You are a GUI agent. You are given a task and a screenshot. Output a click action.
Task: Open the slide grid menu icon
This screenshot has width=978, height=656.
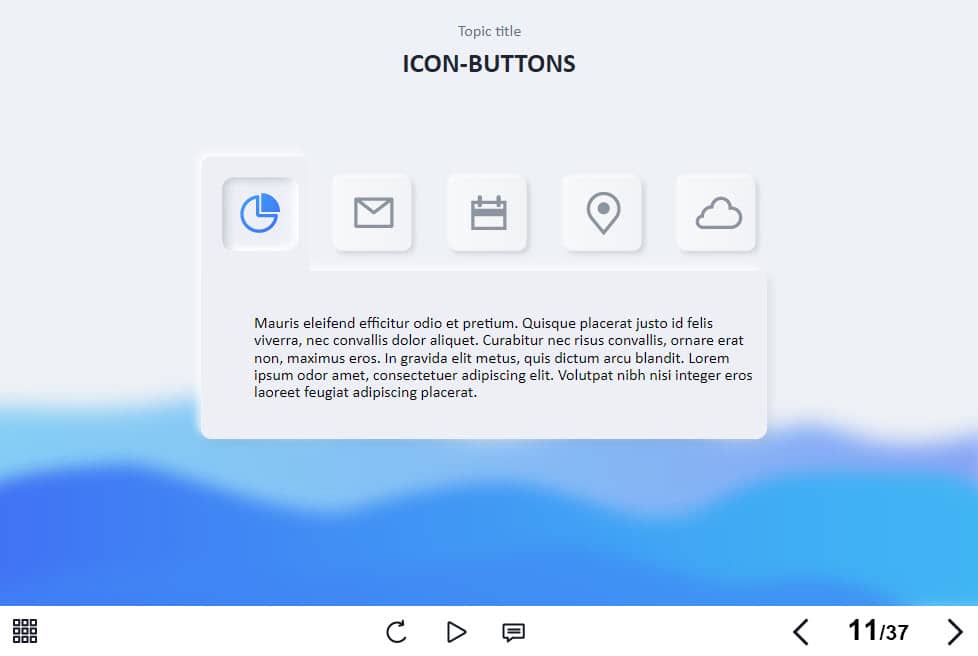[25, 631]
